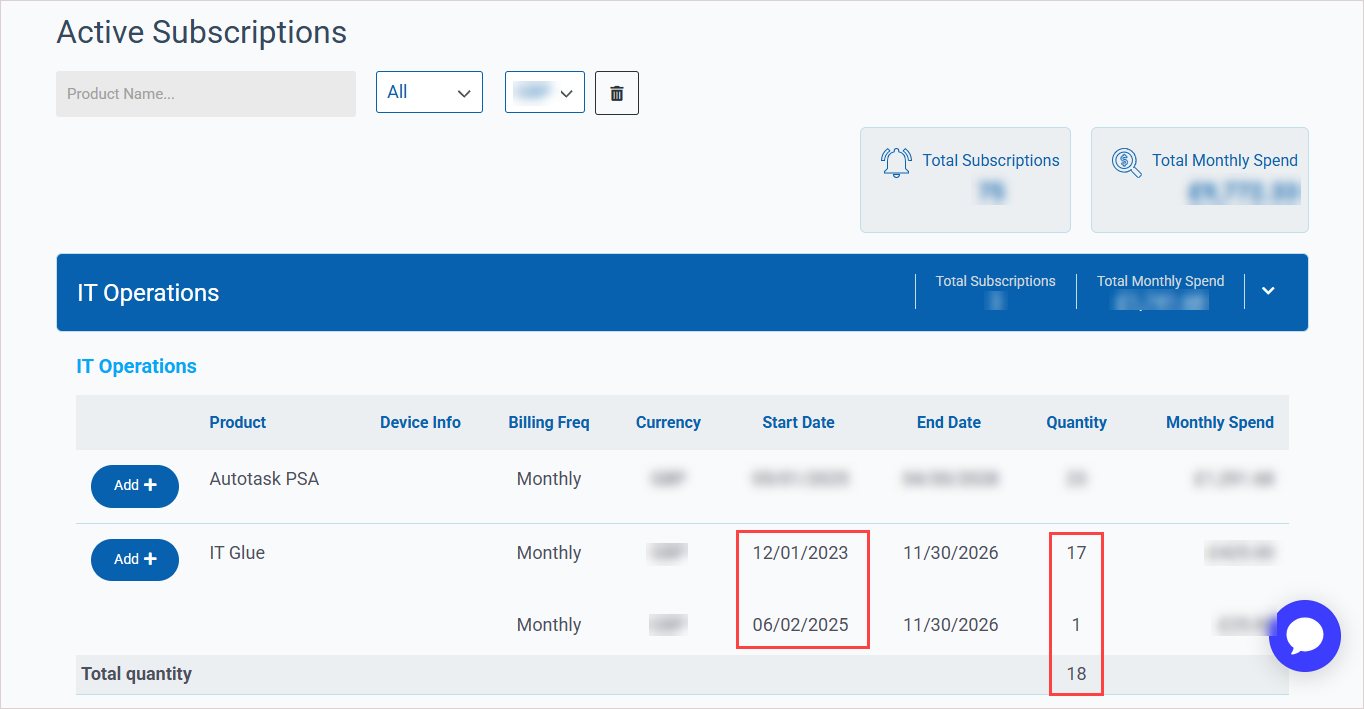Click the magnifier icon on Total Monthly Spend

click(1127, 162)
